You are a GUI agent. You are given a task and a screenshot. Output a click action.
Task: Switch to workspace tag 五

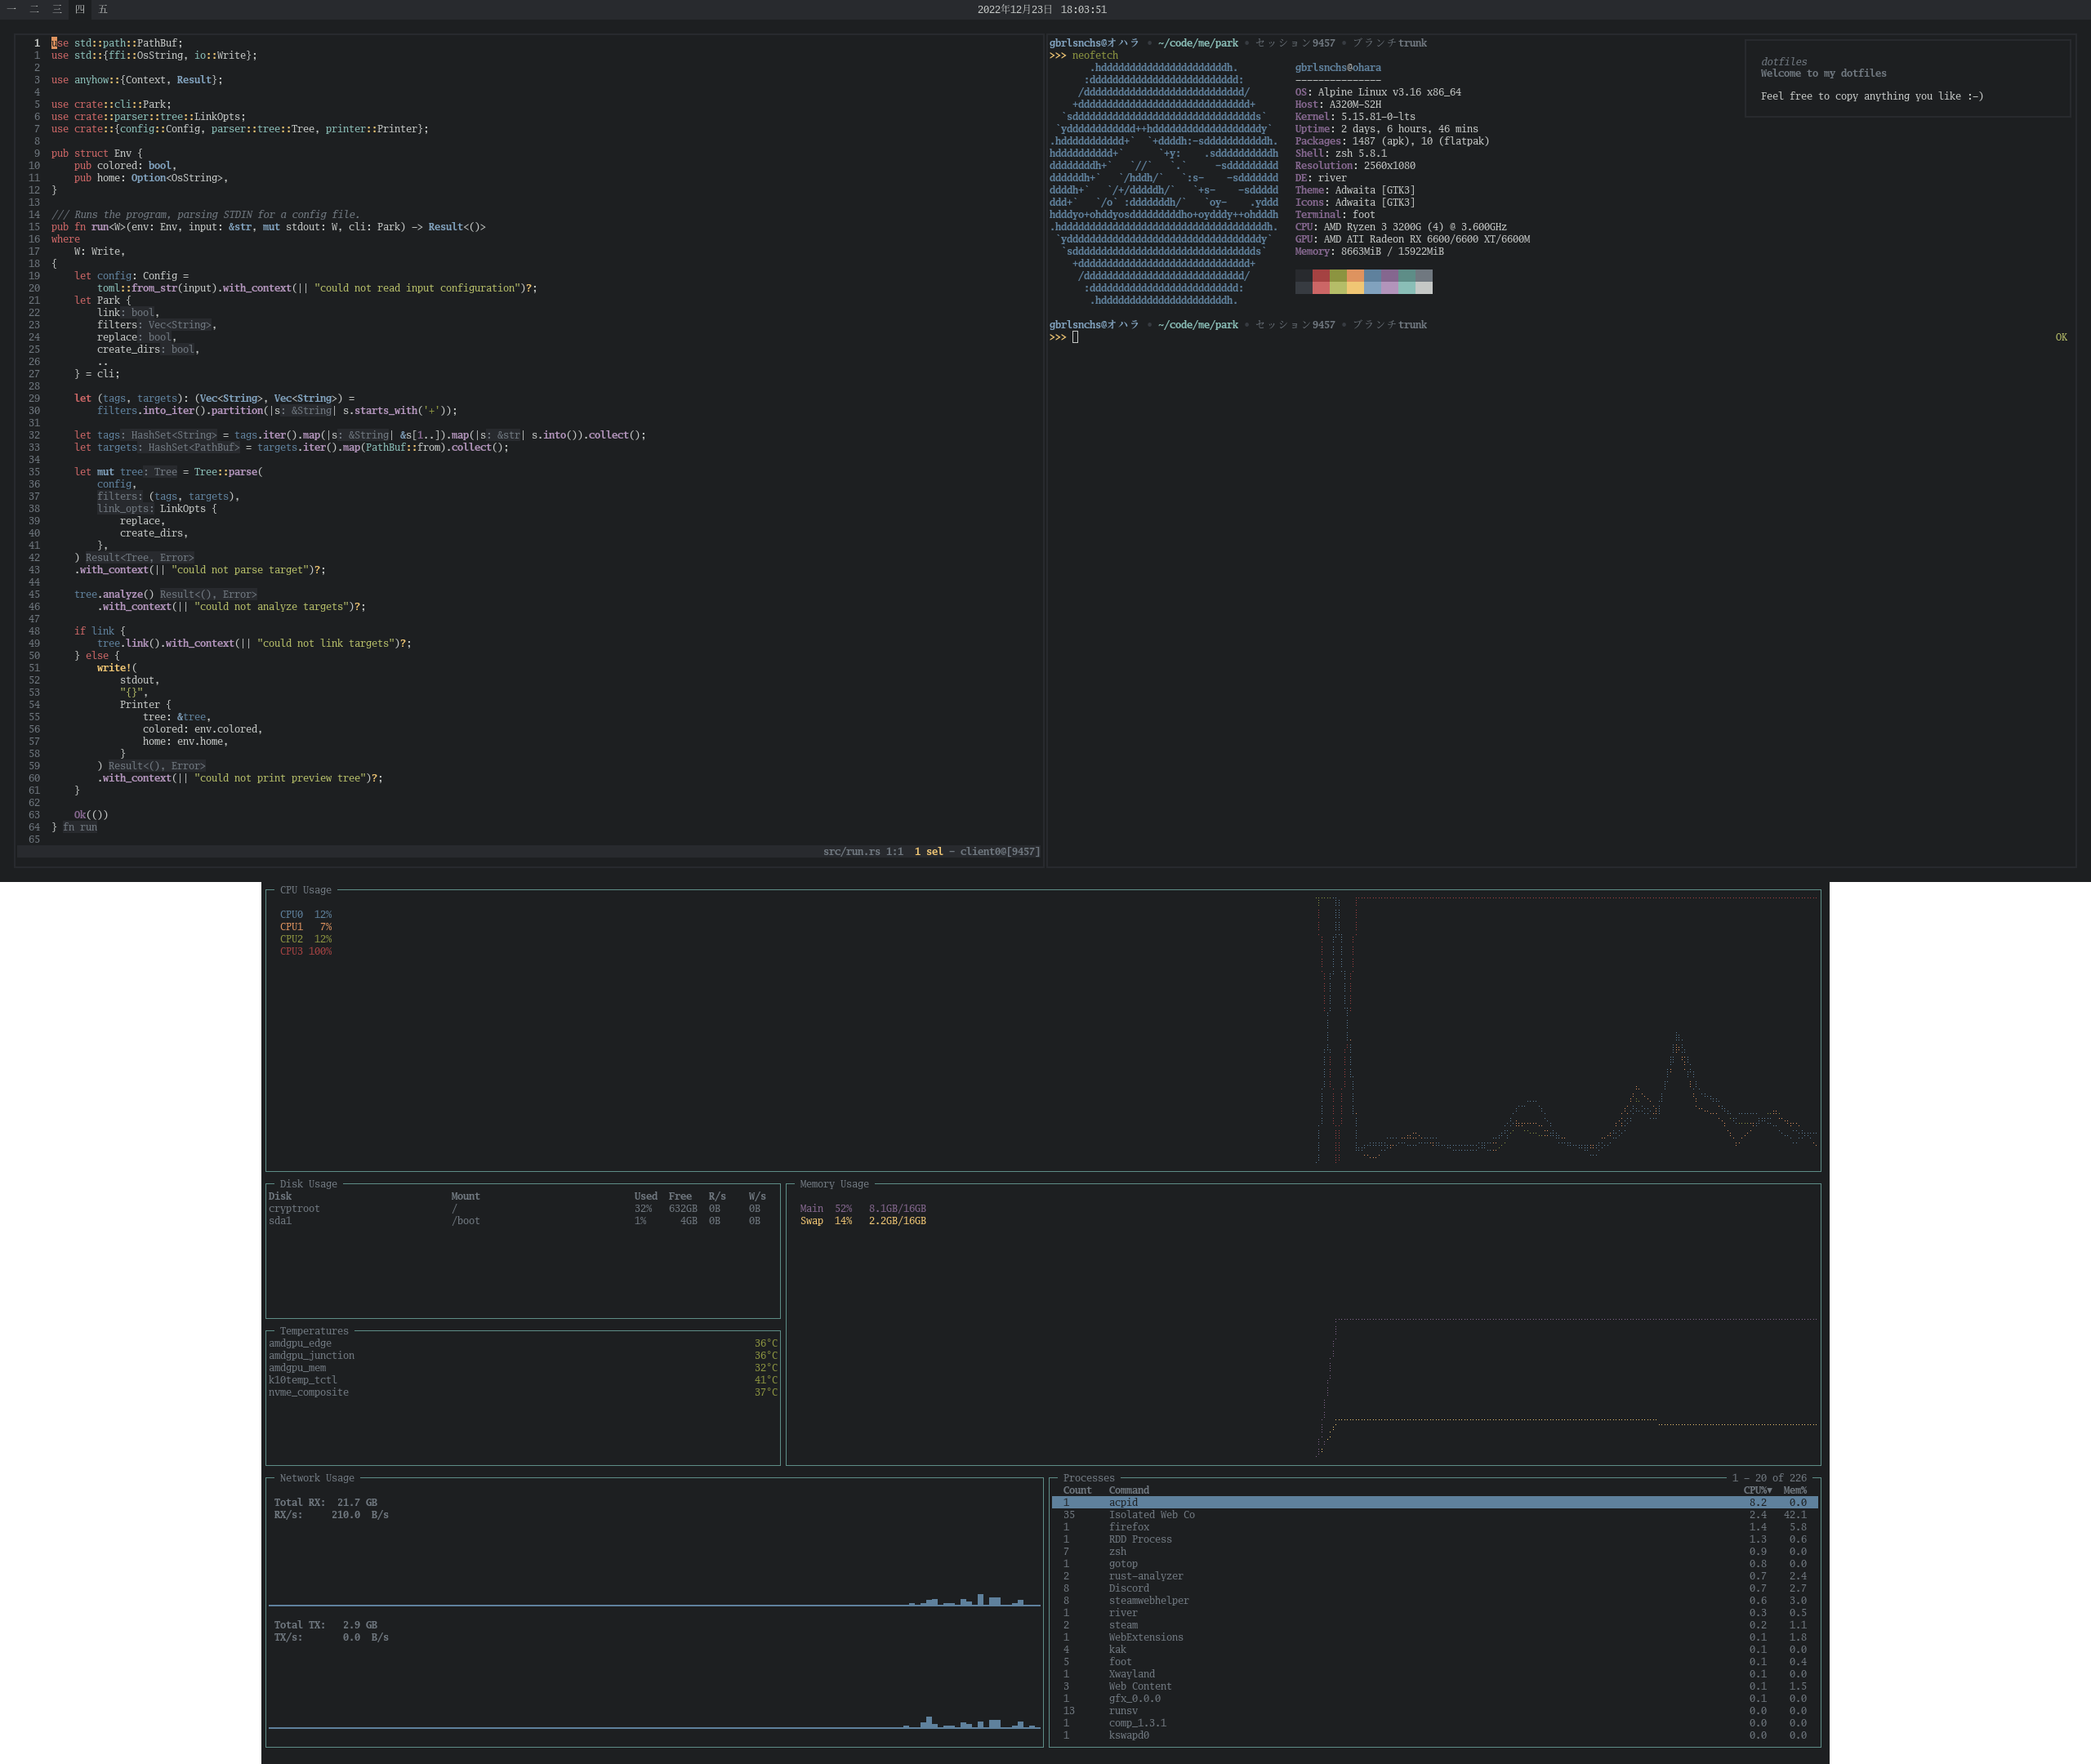[x=103, y=9]
